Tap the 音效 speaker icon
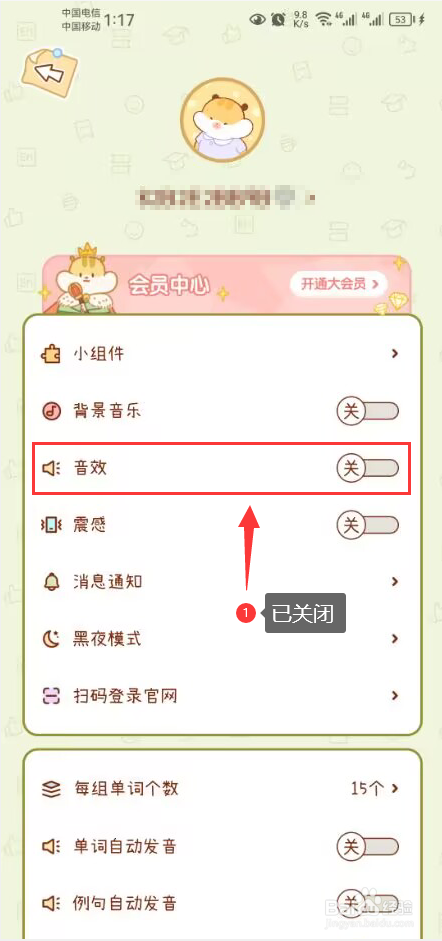Screen dimensions: 442x941 (x=51, y=468)
